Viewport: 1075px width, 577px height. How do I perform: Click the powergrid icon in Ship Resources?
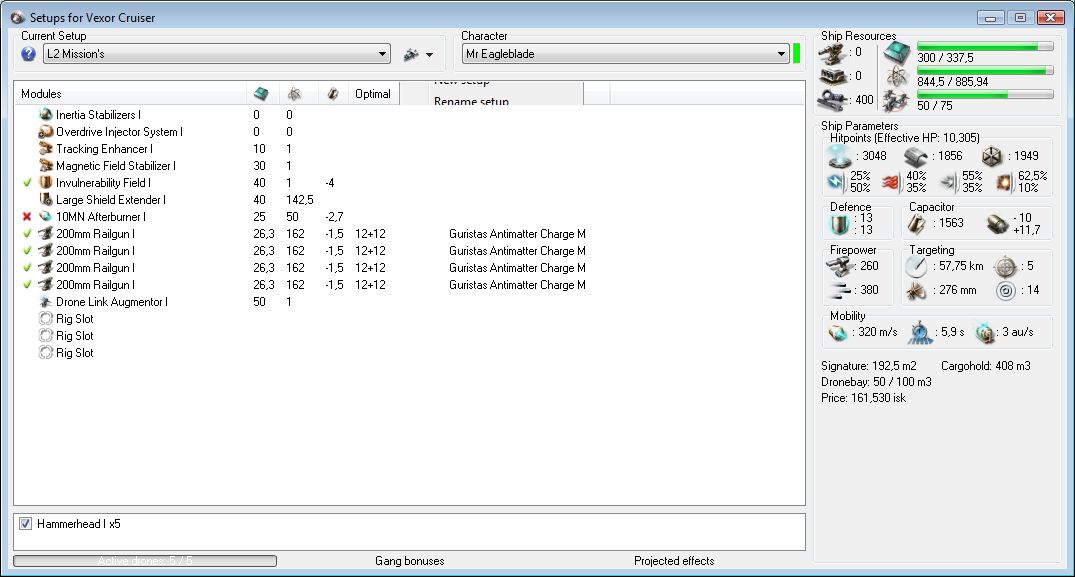click(x=897, y=77)
